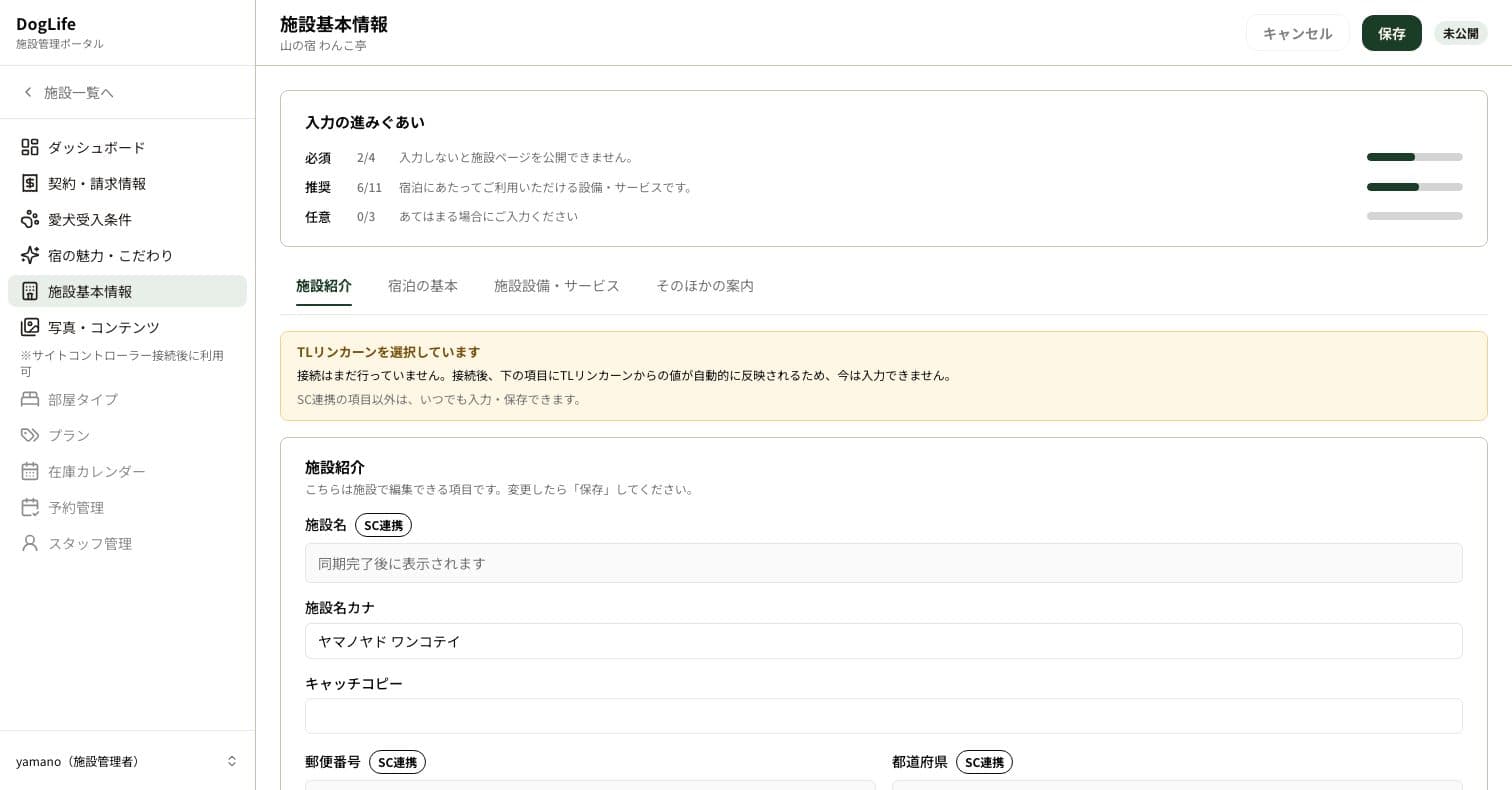Click the SC連携 badge beside 都道府県
1512x790 pixels.
tap(984, 762)
